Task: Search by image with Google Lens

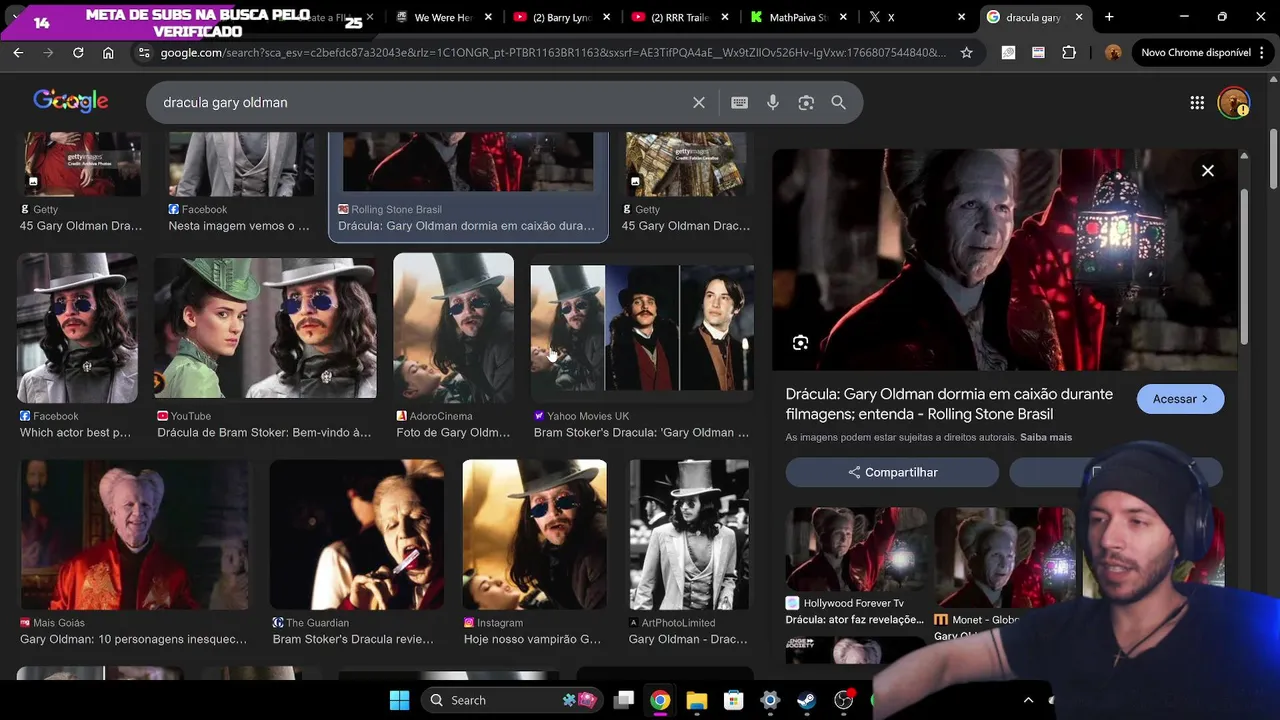Action: [x=806, y=102]
